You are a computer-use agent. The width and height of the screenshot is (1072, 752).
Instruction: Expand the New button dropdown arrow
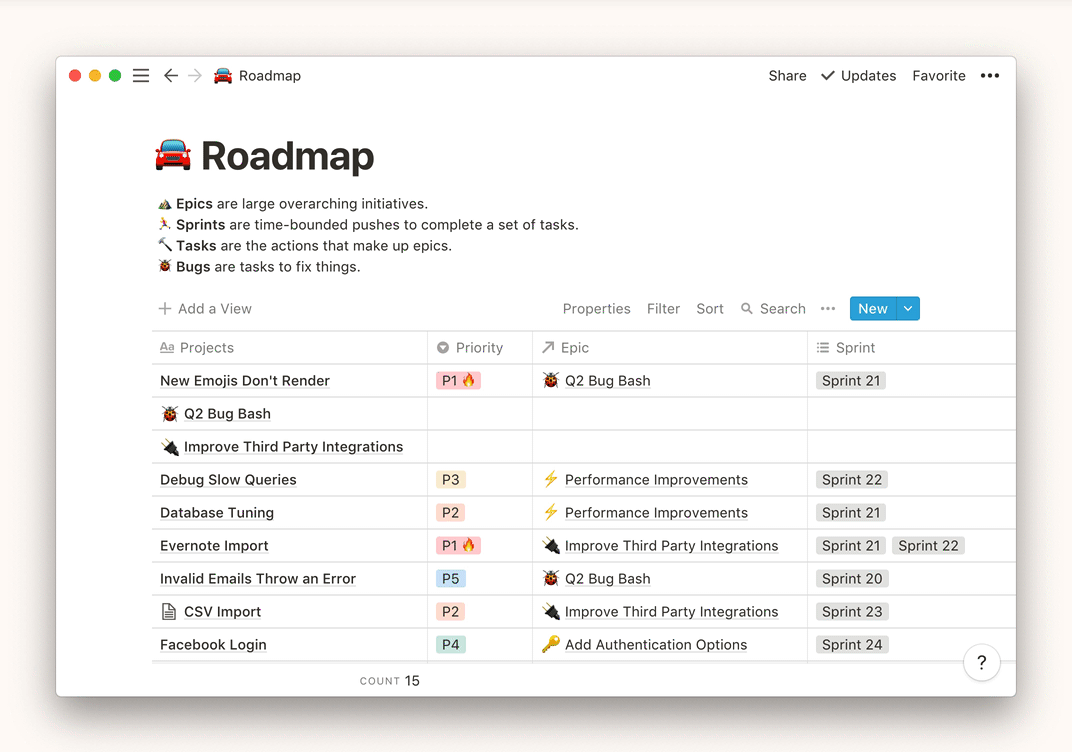coord(908,309)
